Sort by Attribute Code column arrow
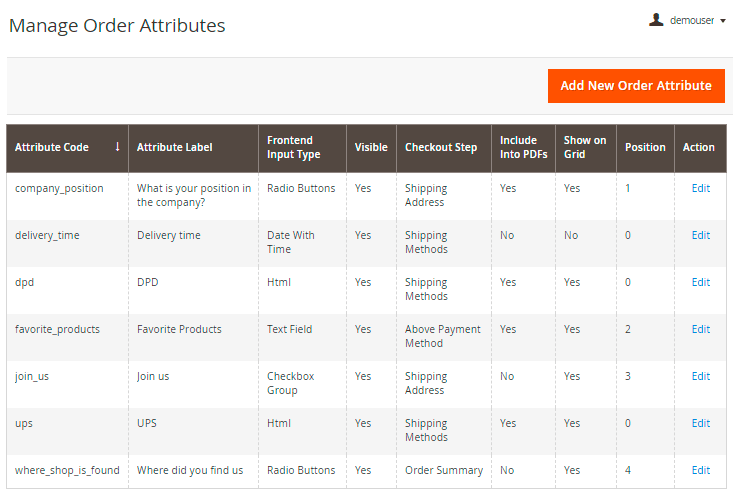The width and height of the screenshot is (733, 500). (x=117, y=147)
